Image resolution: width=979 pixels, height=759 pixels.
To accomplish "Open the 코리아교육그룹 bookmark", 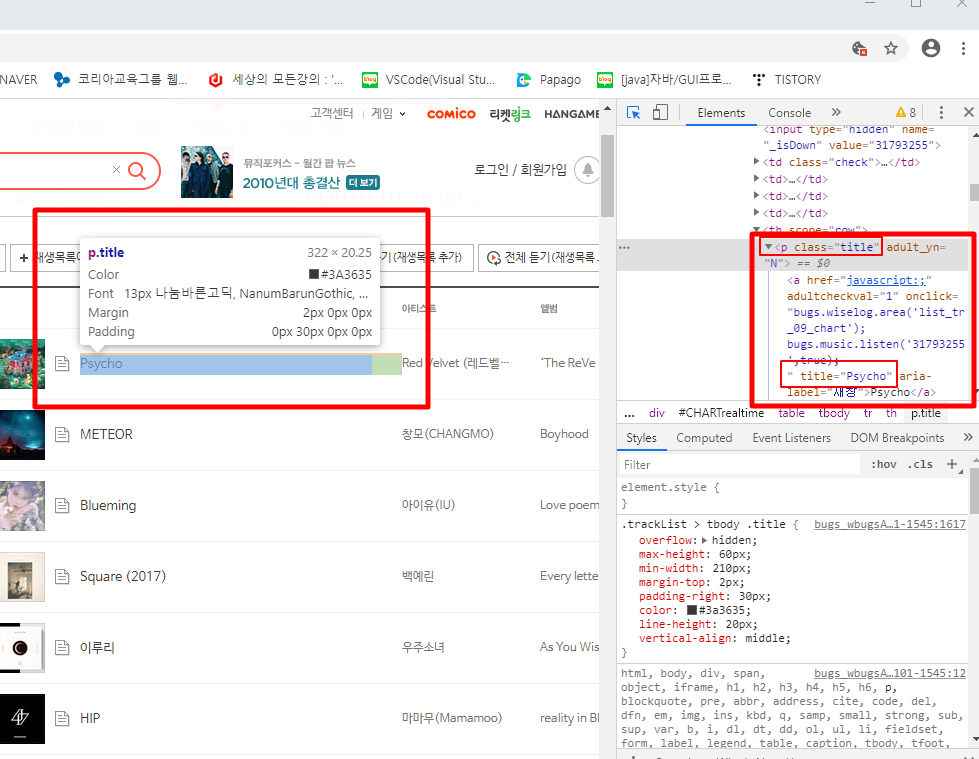I will pyautogui.click(x=121, y=80).
